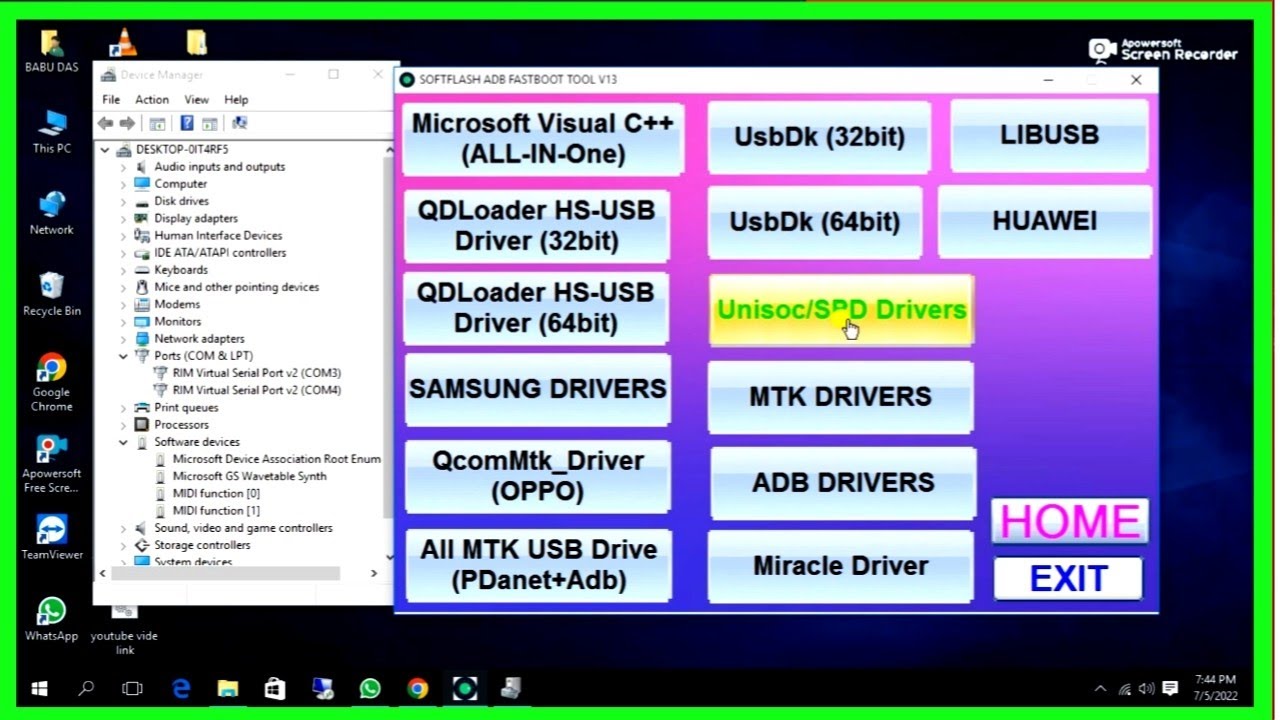Screen dimensions: 1280x720
Task: Click Forward arrow in Device Manager toolbar
Action: 127,123
